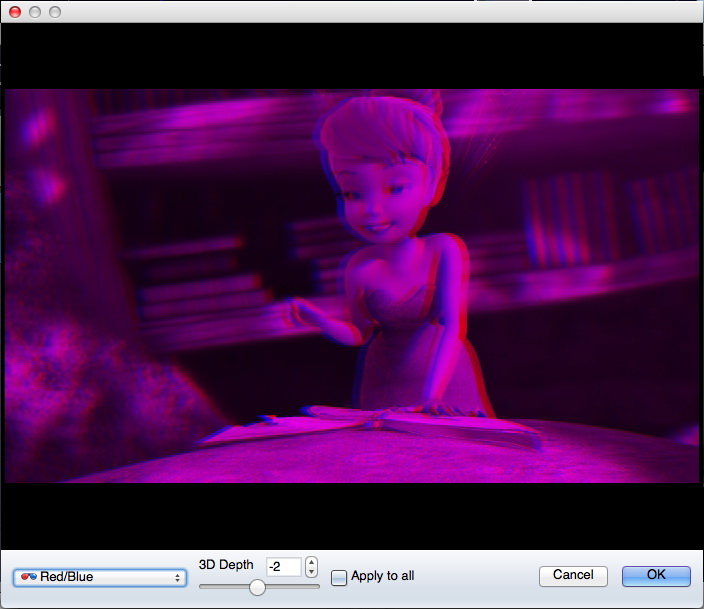Open the Red/Blue 3D mode dropdown
Image resolution: width=704 pixels, height=609 pixels.
click(100, 577)
